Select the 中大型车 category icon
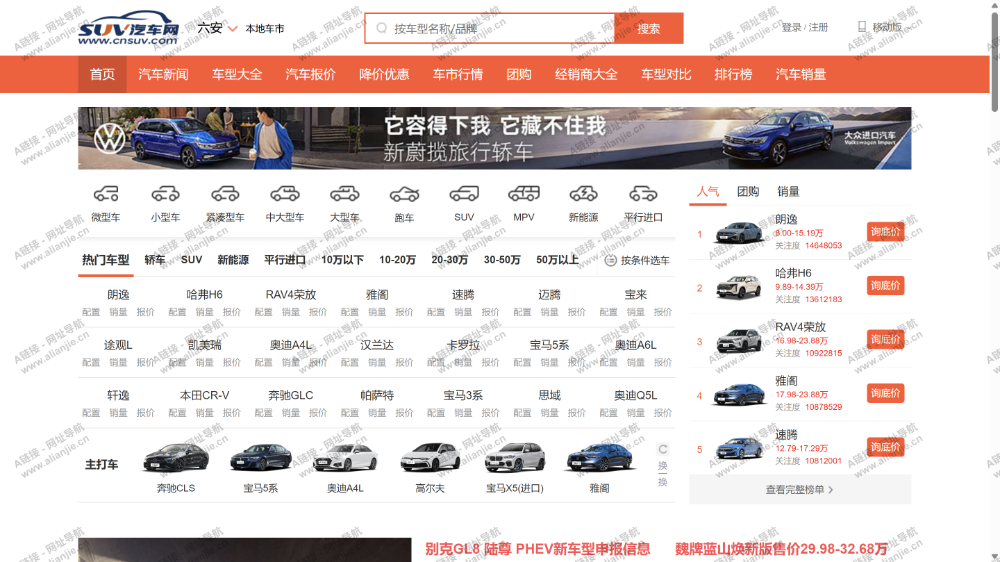Screen dimensions: 1000x562 (285, 193)
